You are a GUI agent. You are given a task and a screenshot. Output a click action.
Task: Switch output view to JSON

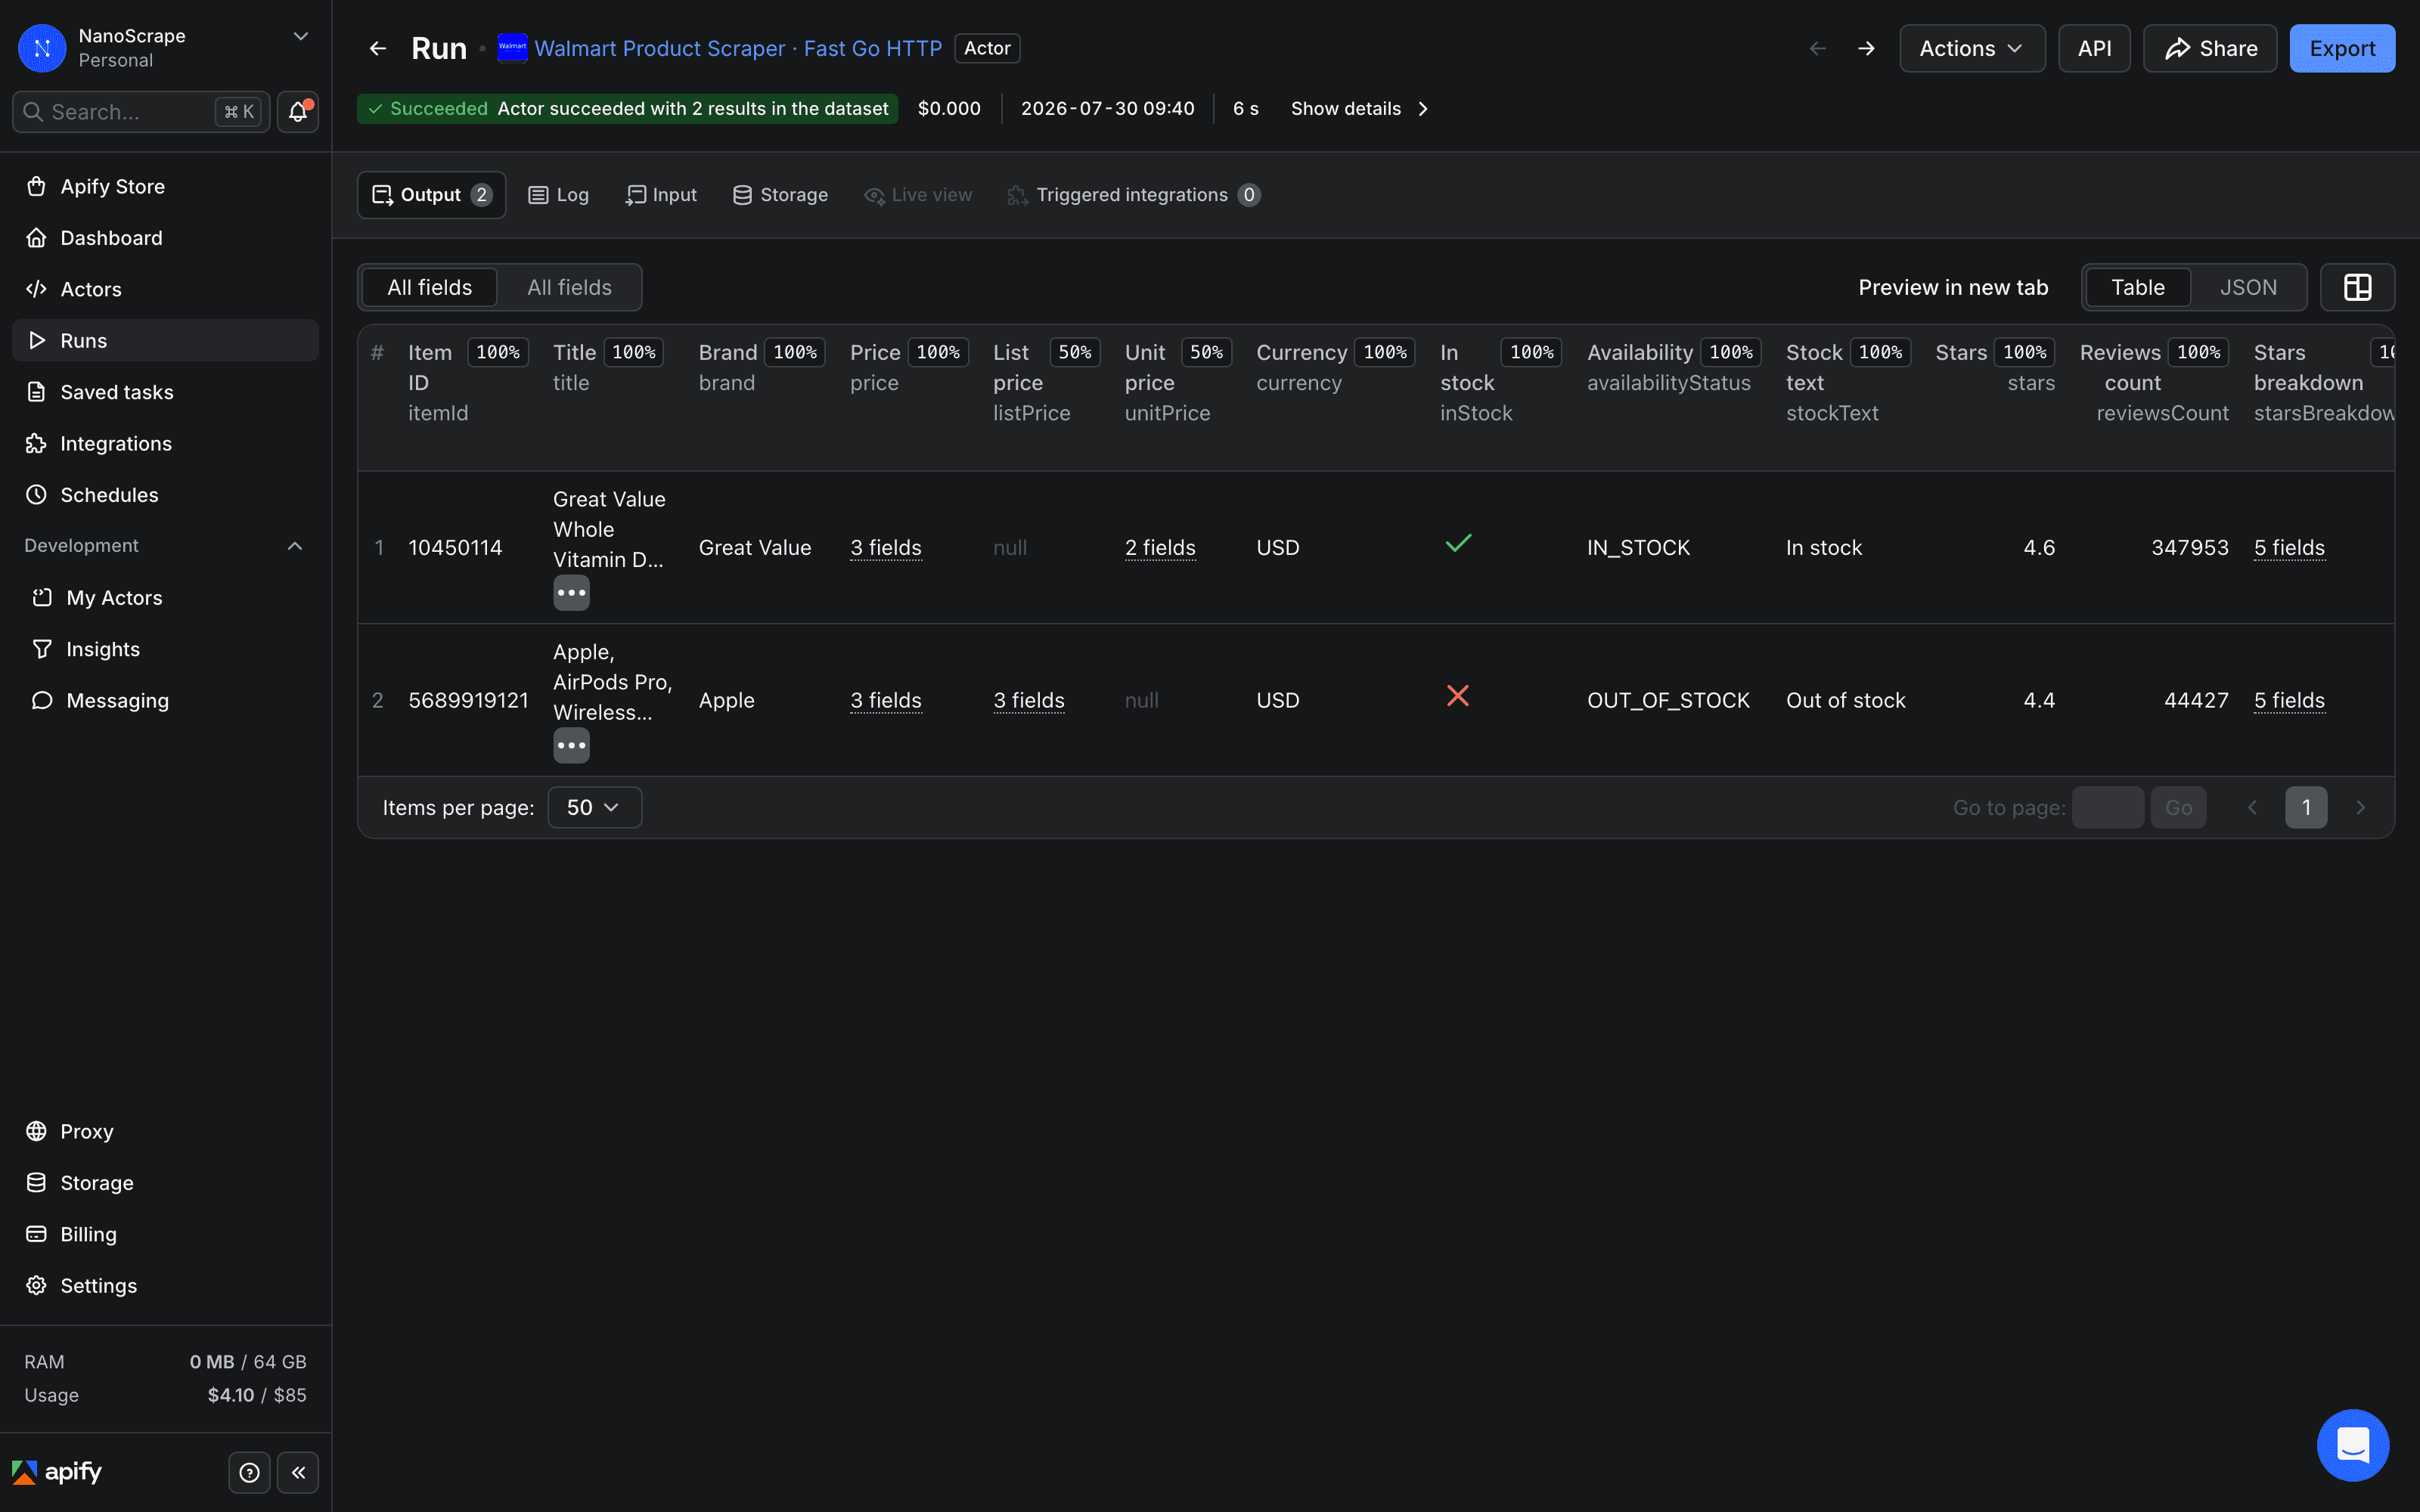pos(2248,288)
